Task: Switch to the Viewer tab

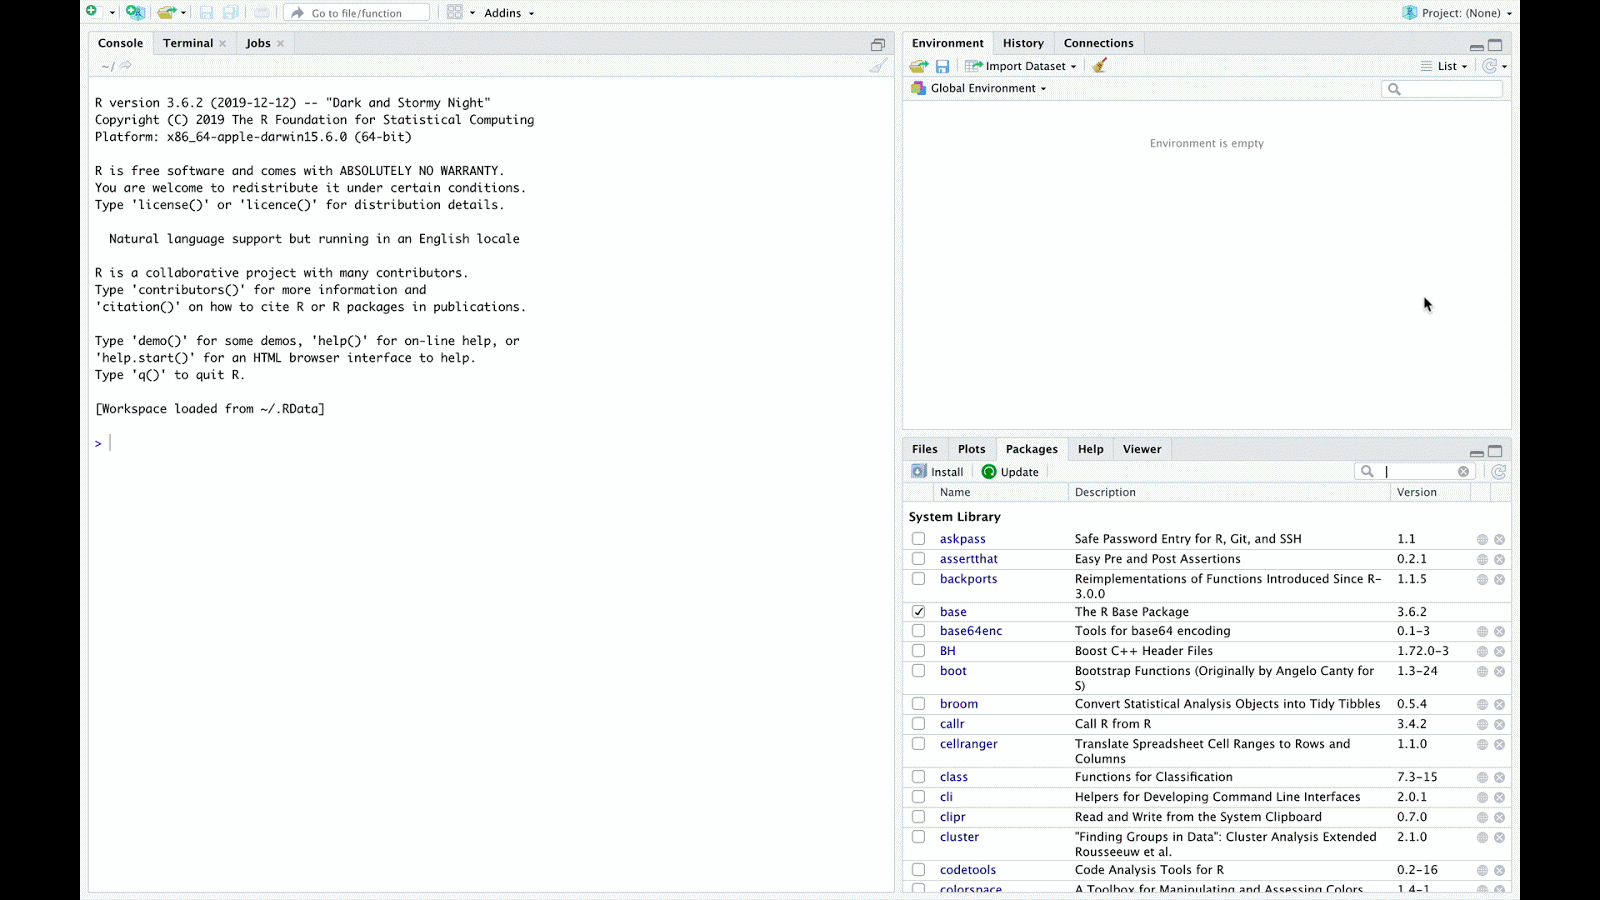Action: [x=1142, y=449]
